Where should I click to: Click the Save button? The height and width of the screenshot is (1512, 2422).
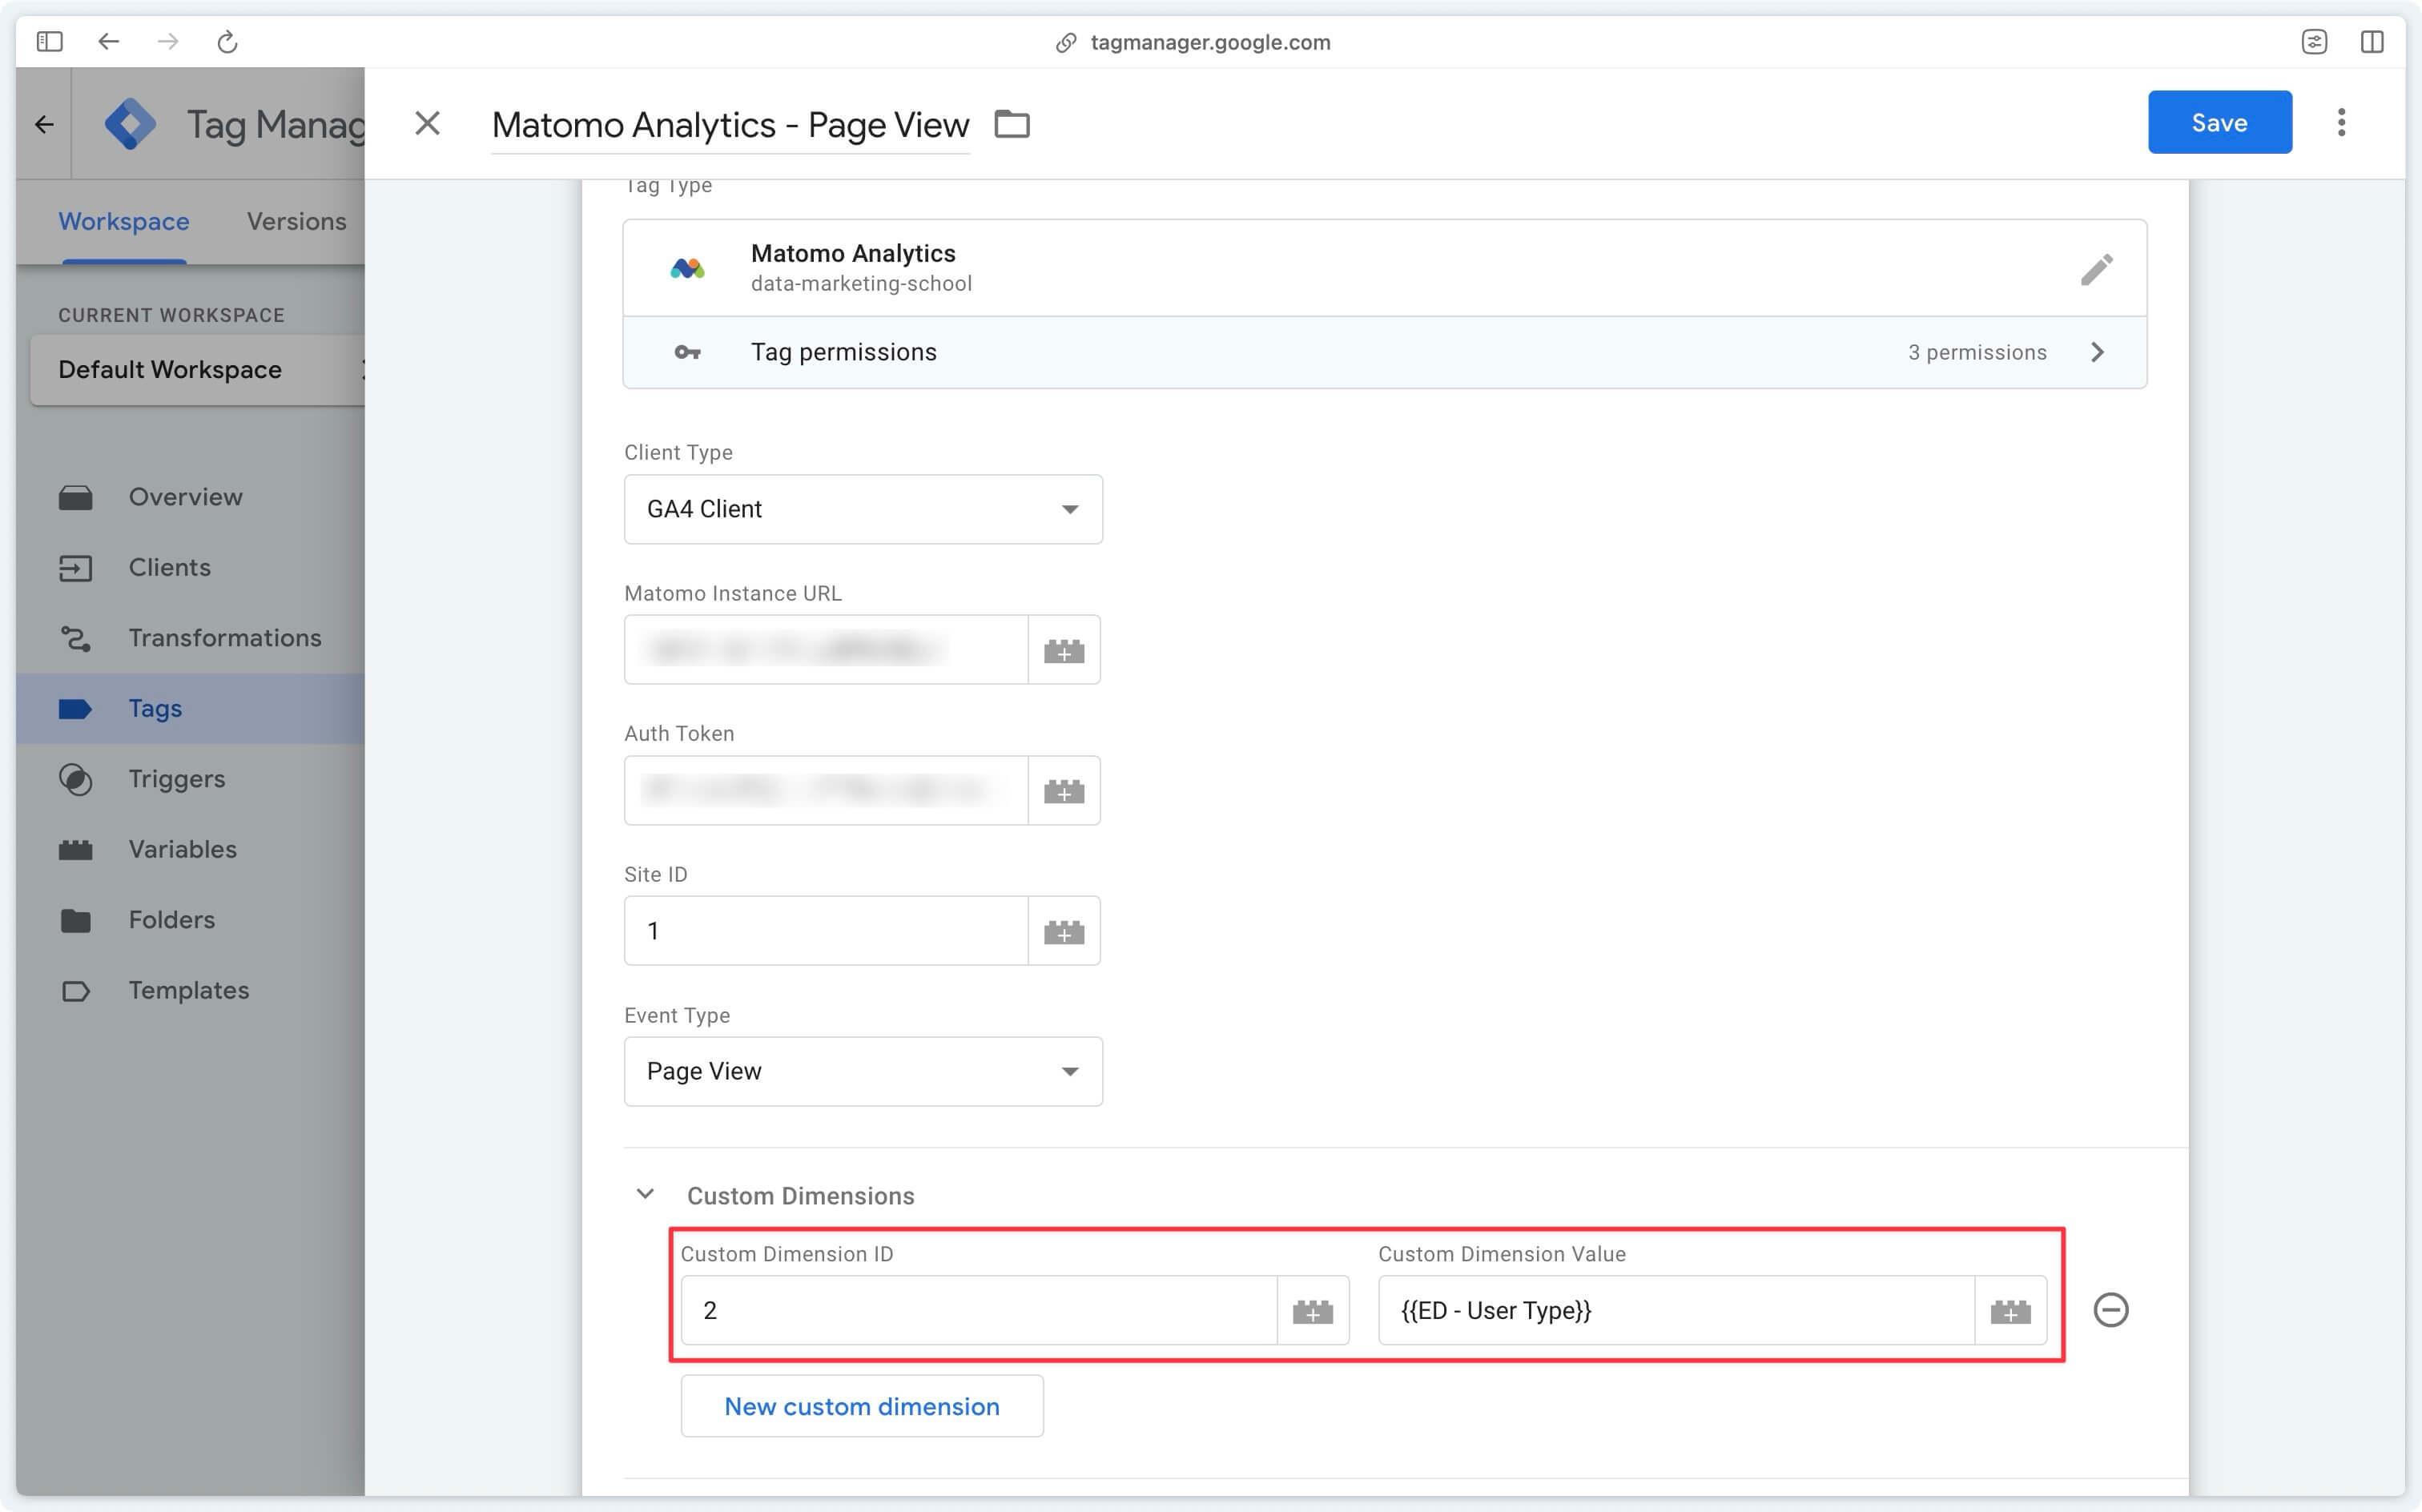[2219, 122]
